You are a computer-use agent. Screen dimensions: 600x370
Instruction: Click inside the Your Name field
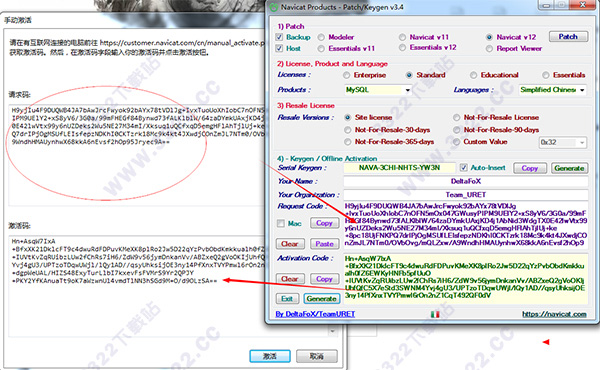coord(466,181)
